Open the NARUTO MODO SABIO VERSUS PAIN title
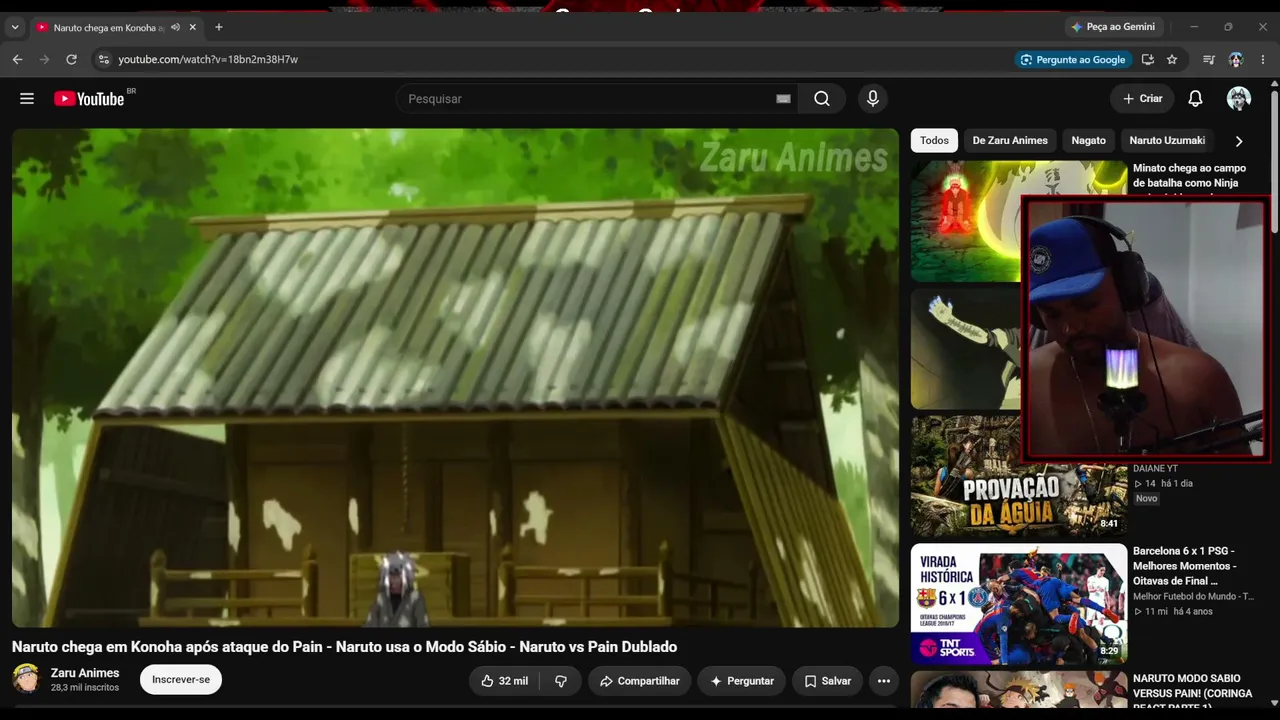The width and height of the screenshot is (1280, 720). [1192, 692]
